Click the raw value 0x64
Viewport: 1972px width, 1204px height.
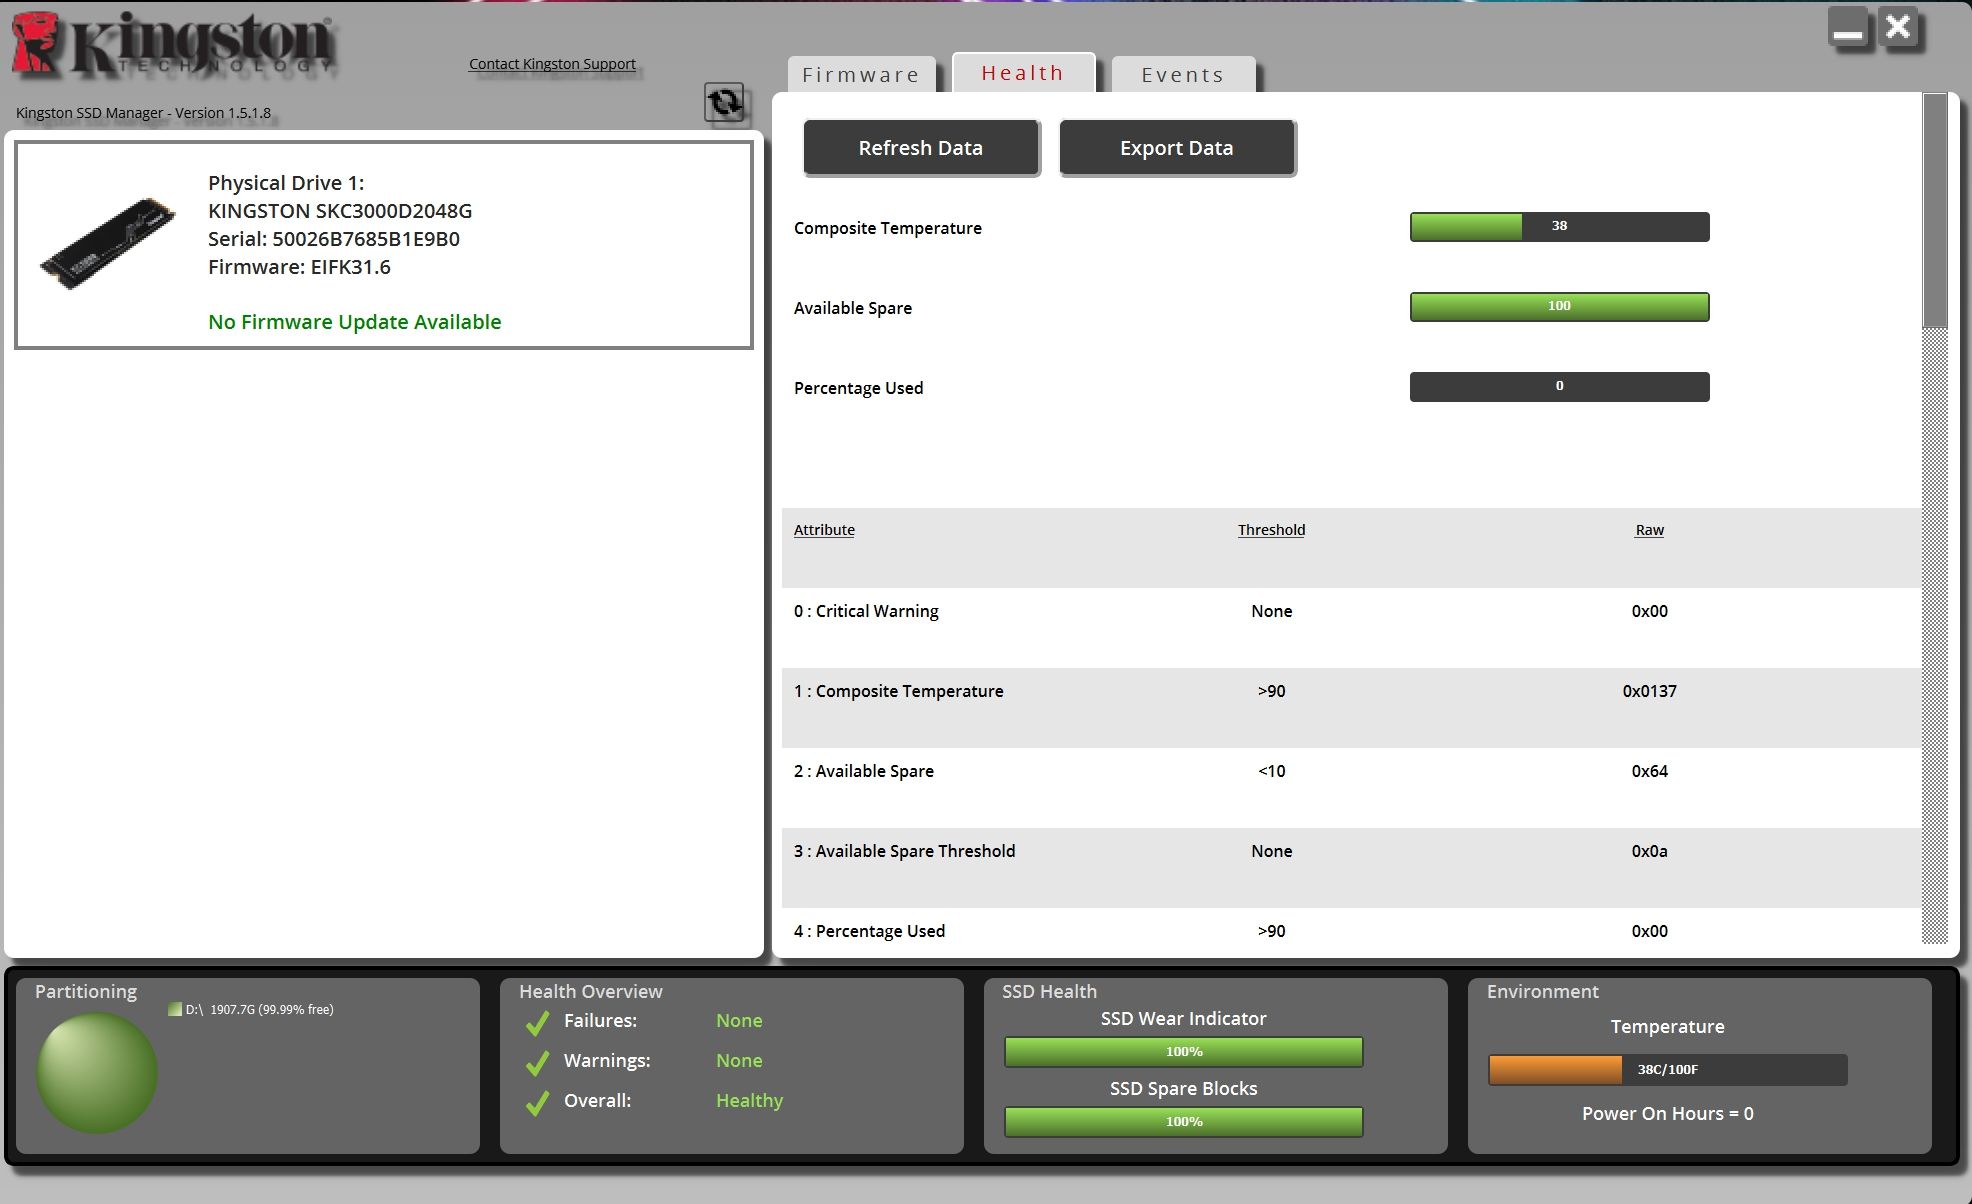(1649, 771)
